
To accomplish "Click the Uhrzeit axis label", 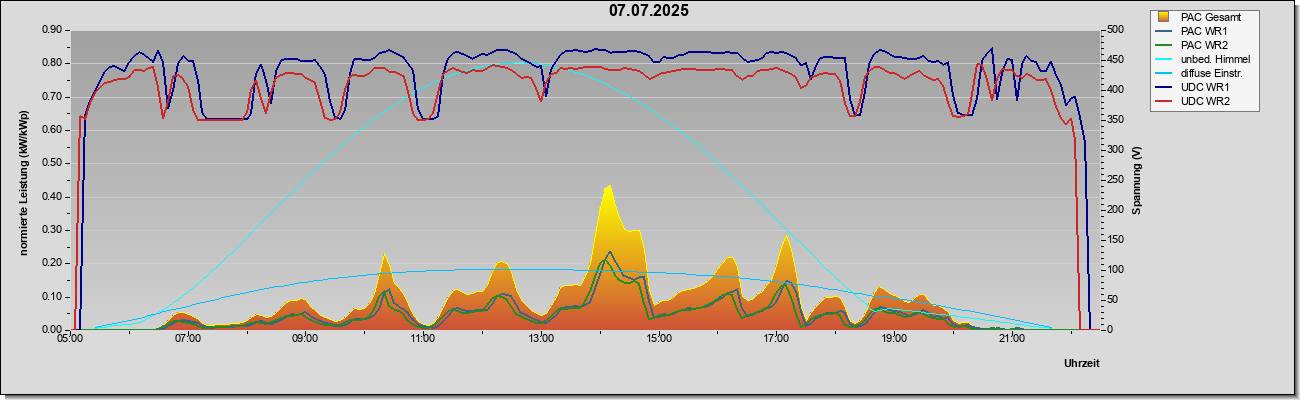I will pos(1081,362).
